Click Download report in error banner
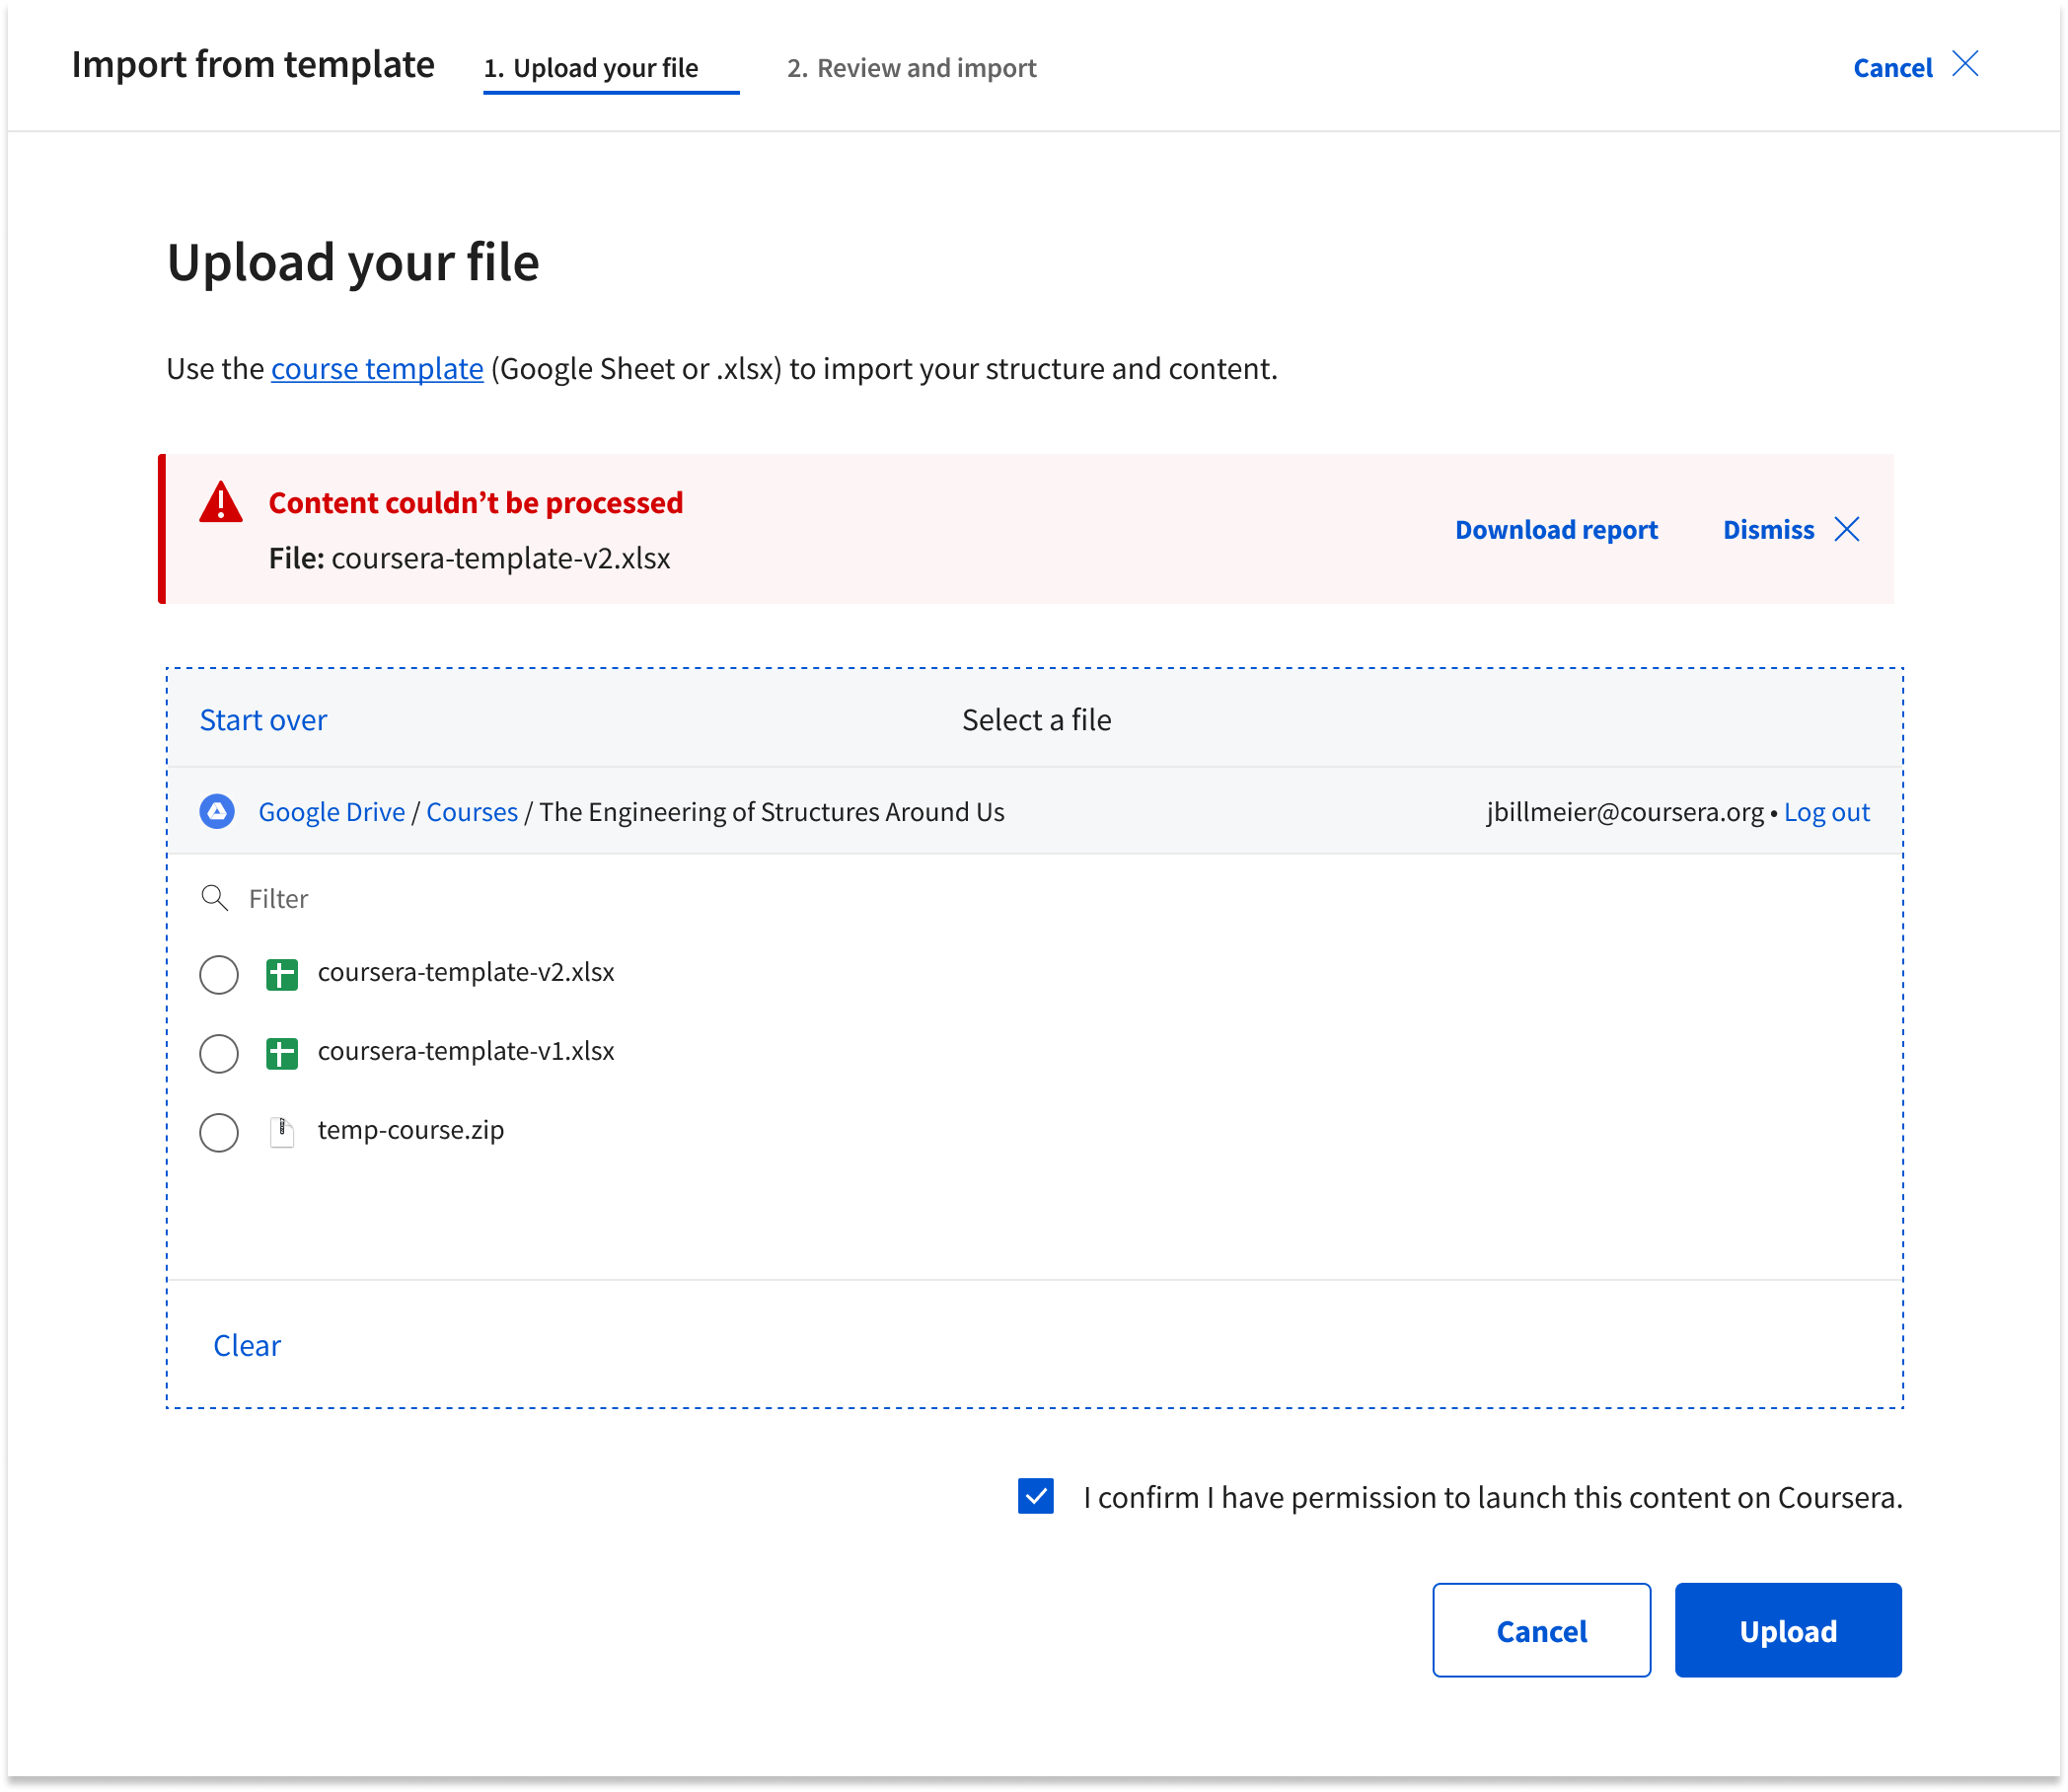2068x1792 pixels. 1556,529
